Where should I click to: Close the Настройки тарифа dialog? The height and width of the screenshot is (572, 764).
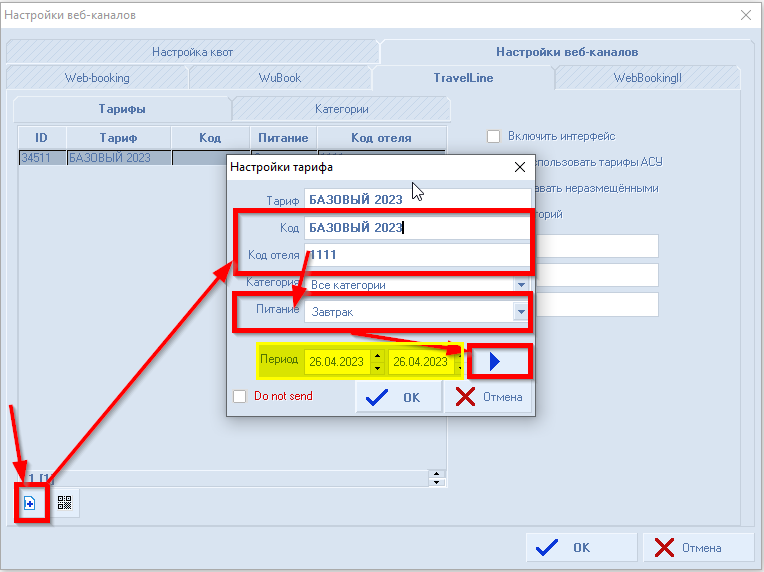pyautogui.click(x=519, y=168)
